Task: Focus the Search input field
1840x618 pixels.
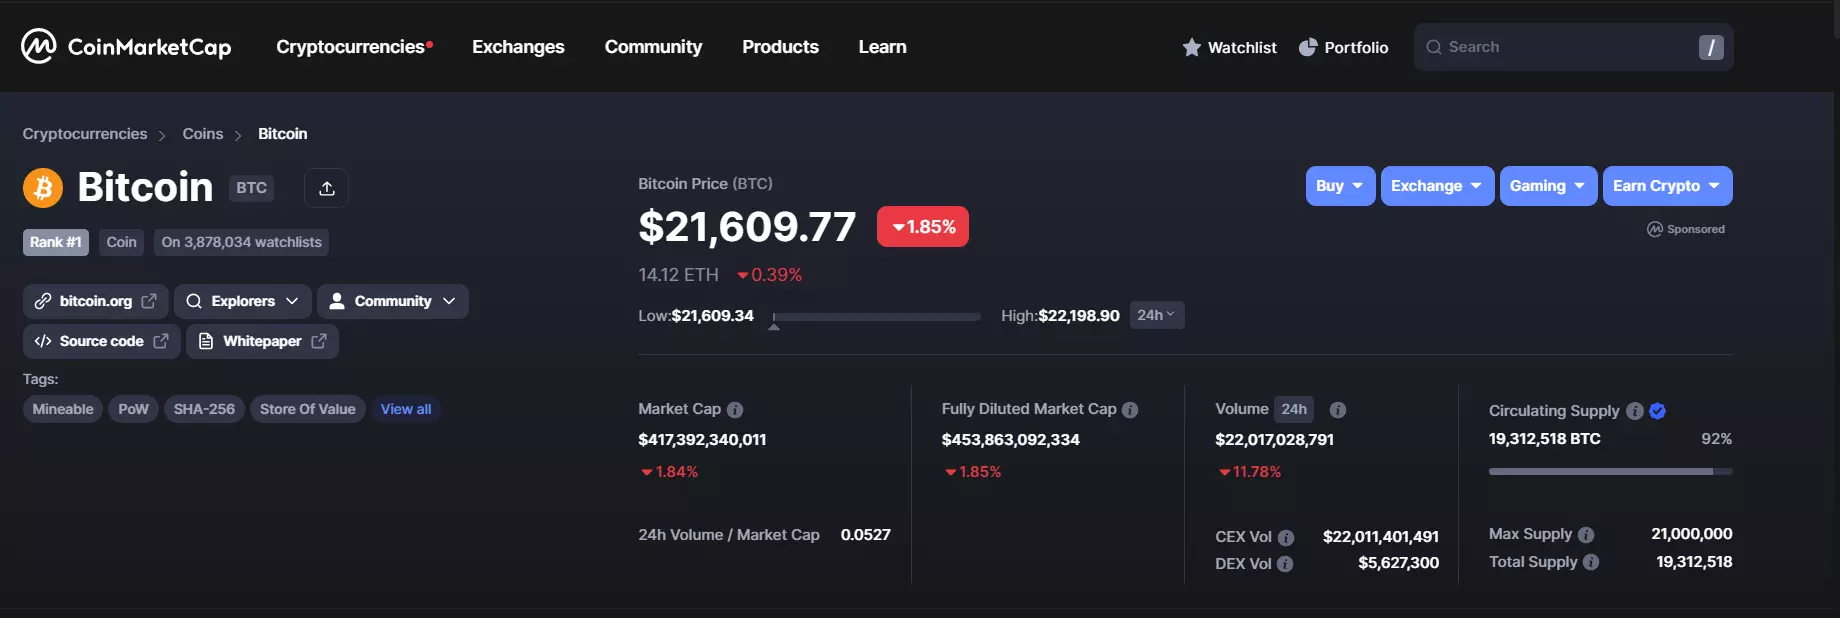Action: click(x=1573, y=47)
